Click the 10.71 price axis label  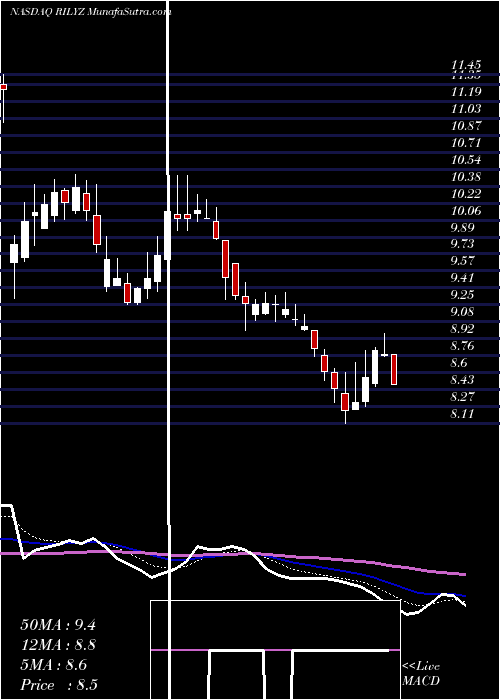[x=466, y=143]
